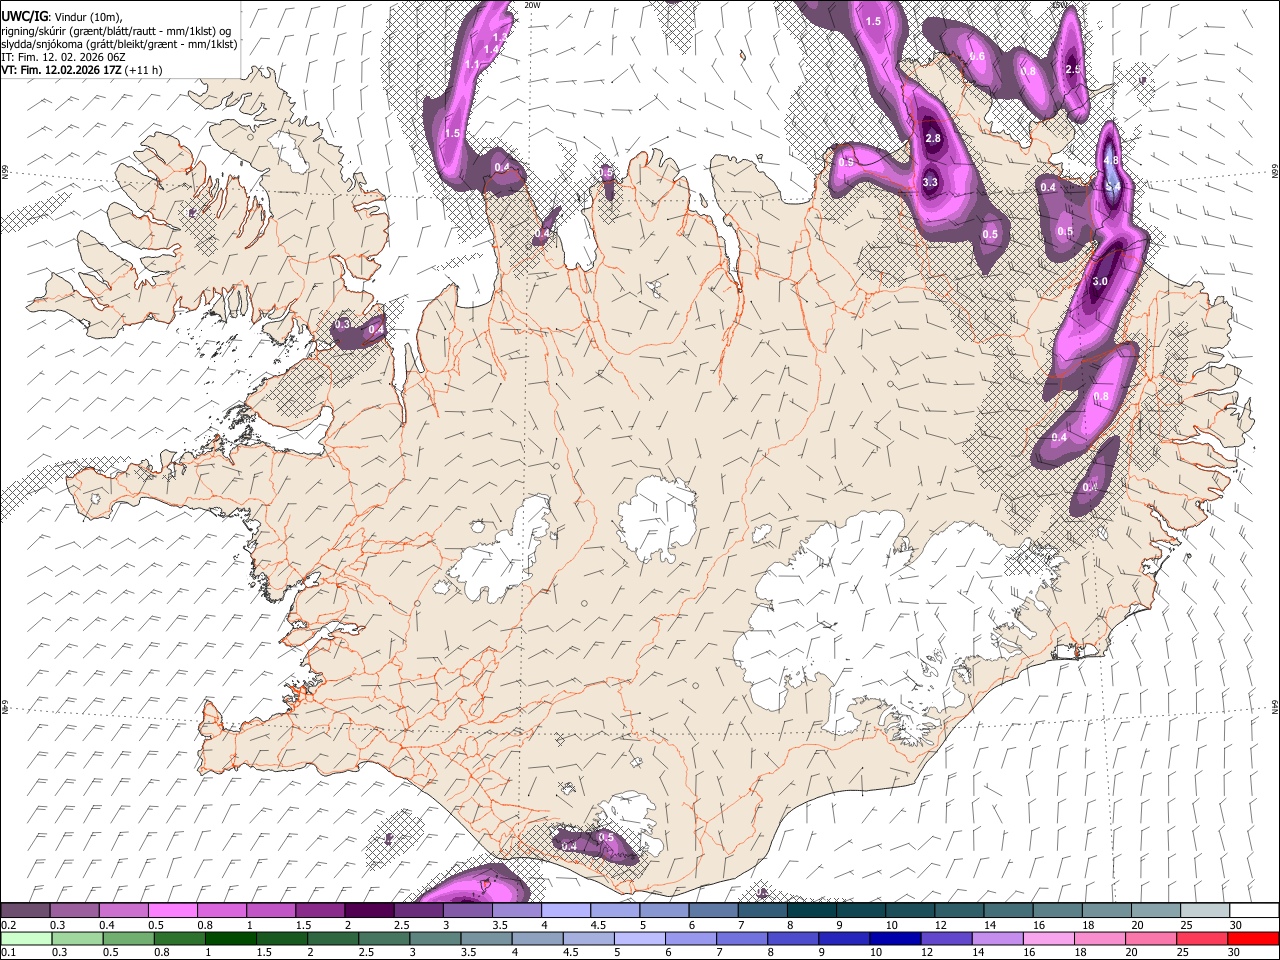
Task: Click the "3.3" snowfall value label
Action: point(930,182)
